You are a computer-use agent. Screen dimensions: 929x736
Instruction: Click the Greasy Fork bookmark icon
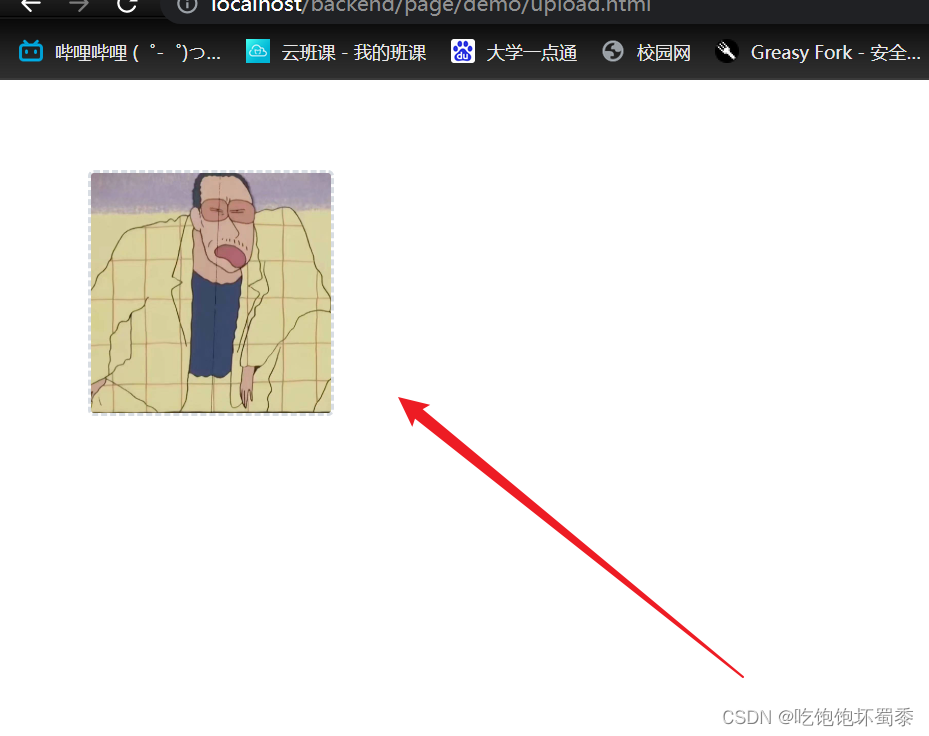coord(726,52)
